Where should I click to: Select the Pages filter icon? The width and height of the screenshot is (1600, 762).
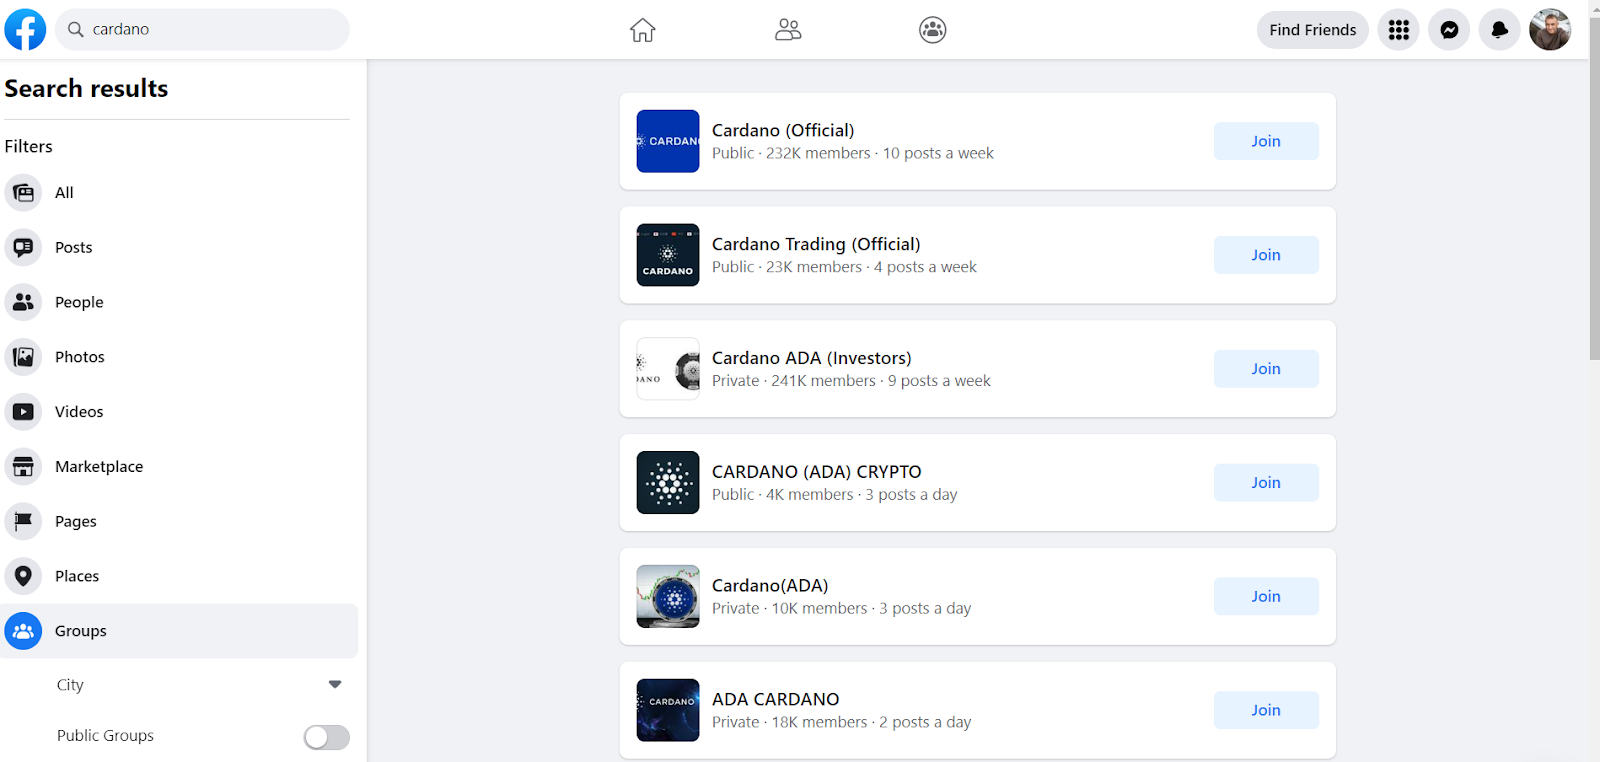[23, 521]
